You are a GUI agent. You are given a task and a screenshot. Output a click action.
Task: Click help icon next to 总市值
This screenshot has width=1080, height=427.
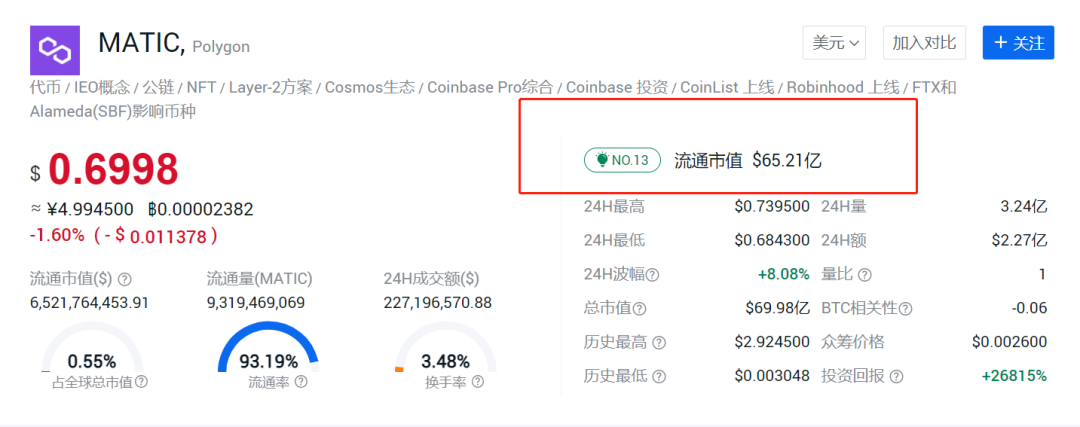[640, 308]
